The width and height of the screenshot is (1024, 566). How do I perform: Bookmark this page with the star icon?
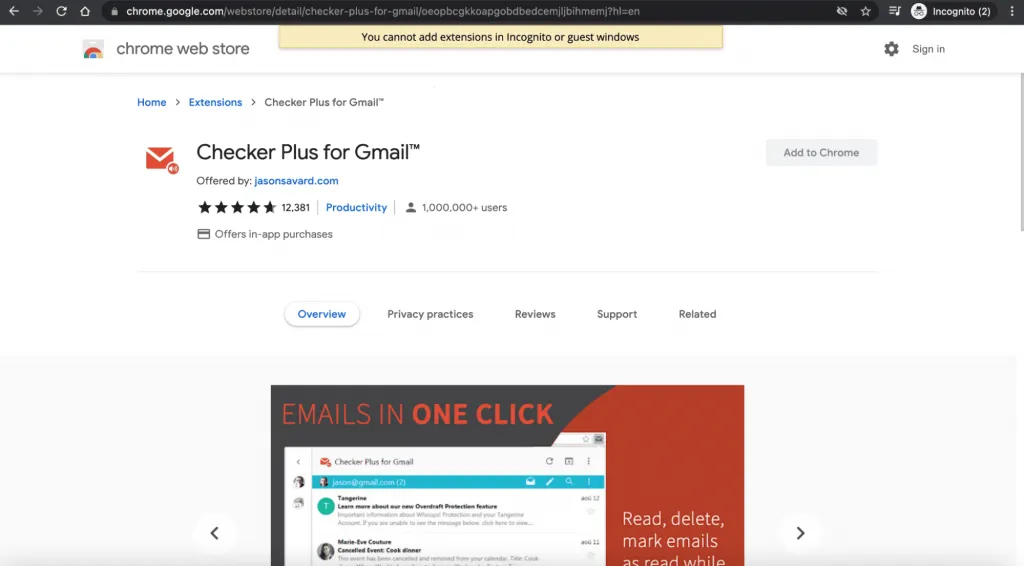865,11
